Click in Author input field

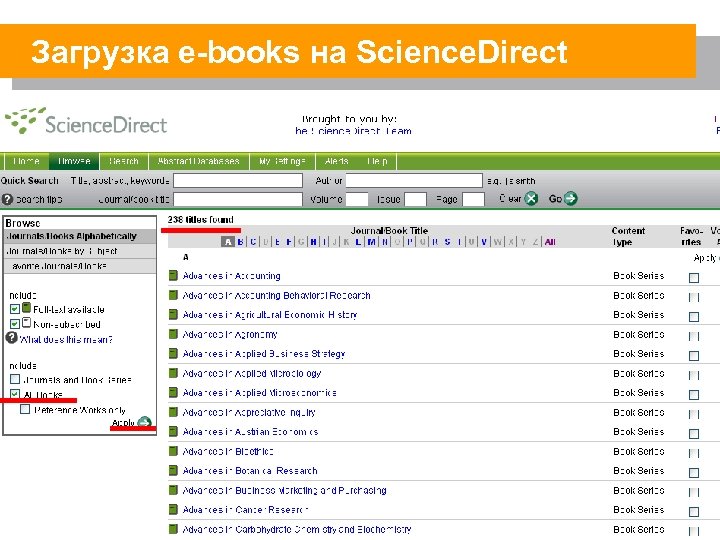[414, 180]
